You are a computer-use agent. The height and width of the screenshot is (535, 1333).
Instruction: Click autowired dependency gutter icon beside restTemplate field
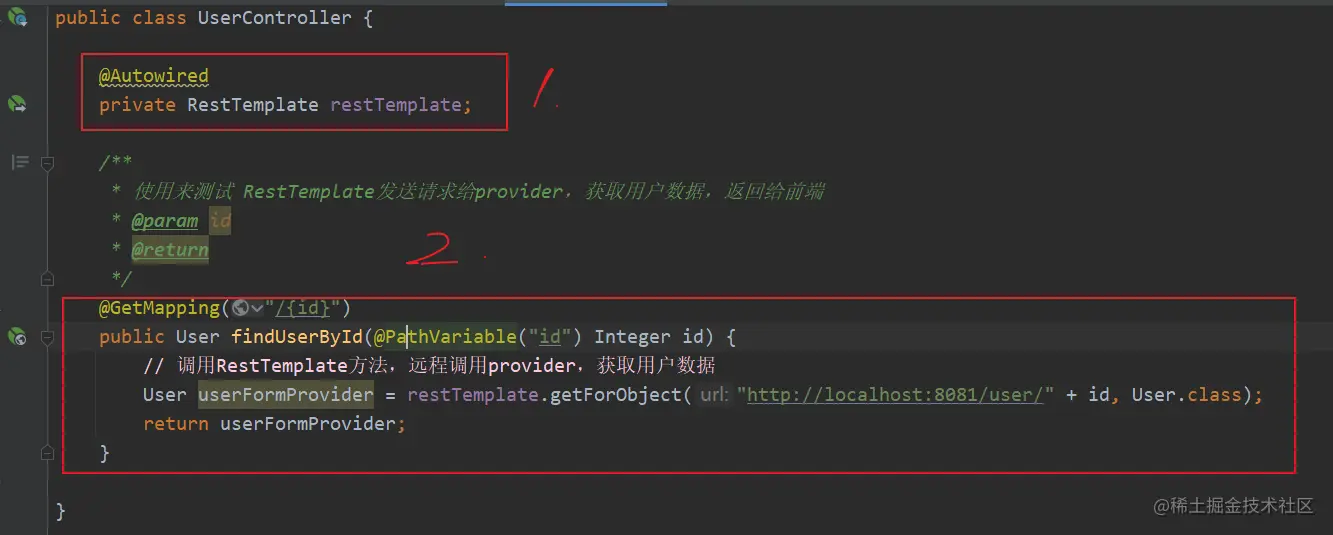17,104
